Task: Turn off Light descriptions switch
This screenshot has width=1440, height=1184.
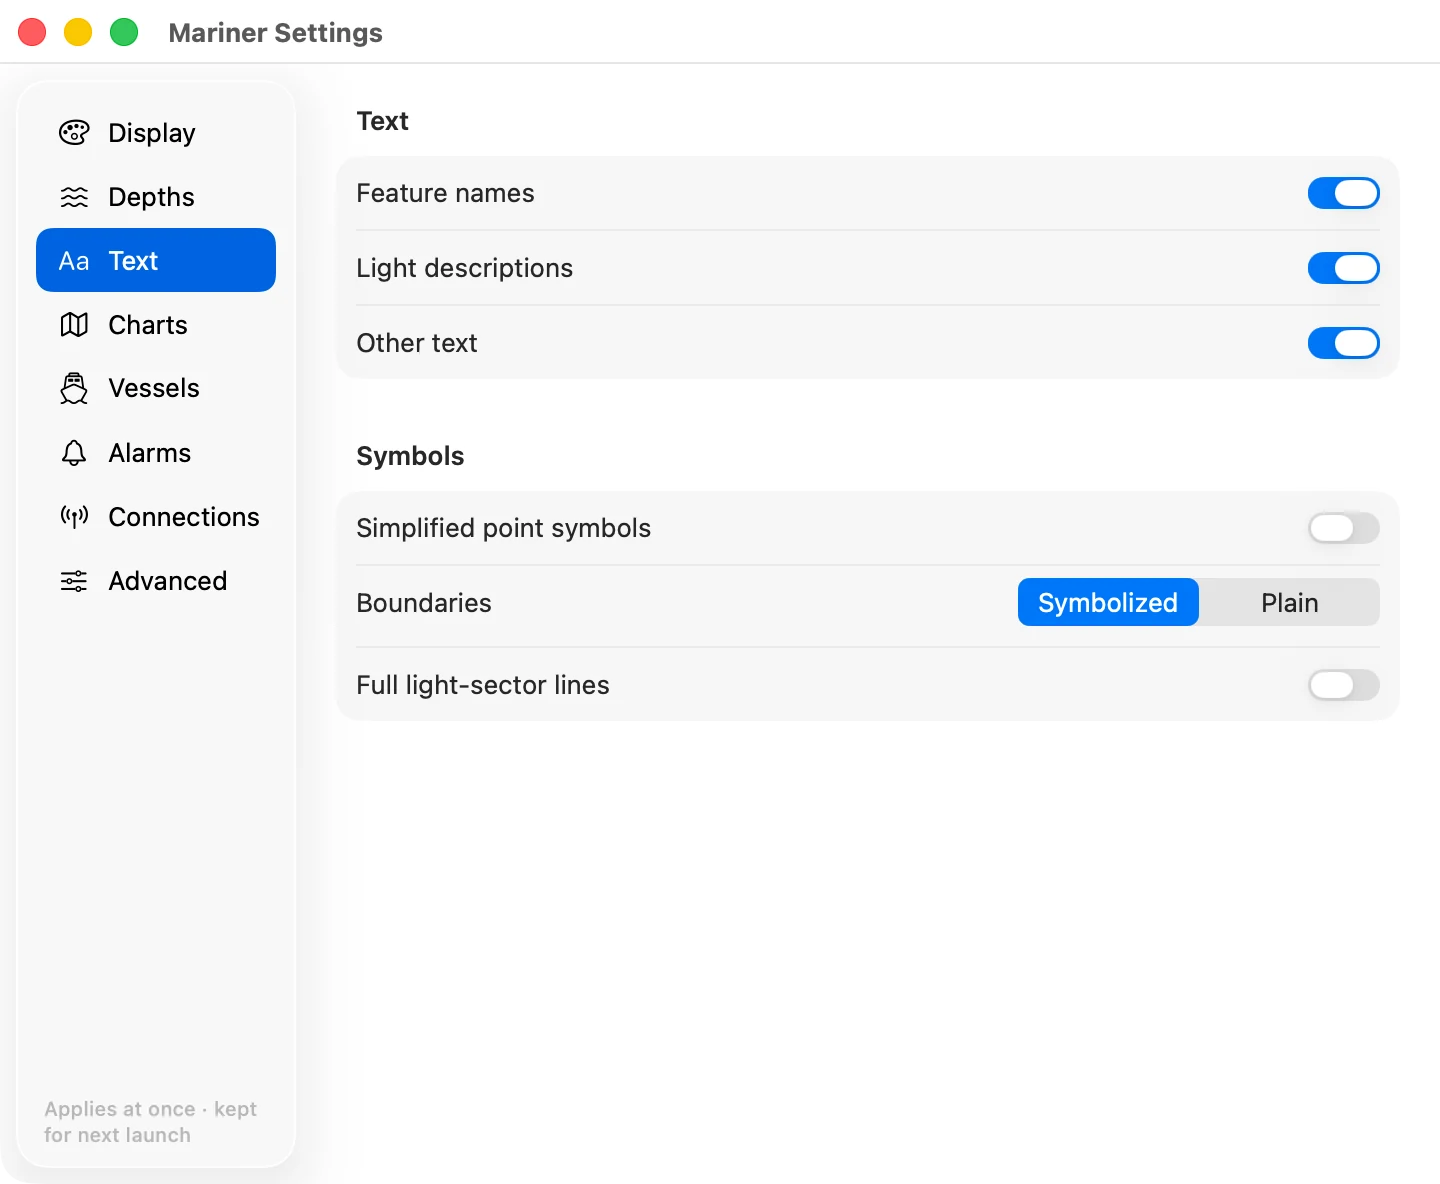Action: coord(1343,268)
